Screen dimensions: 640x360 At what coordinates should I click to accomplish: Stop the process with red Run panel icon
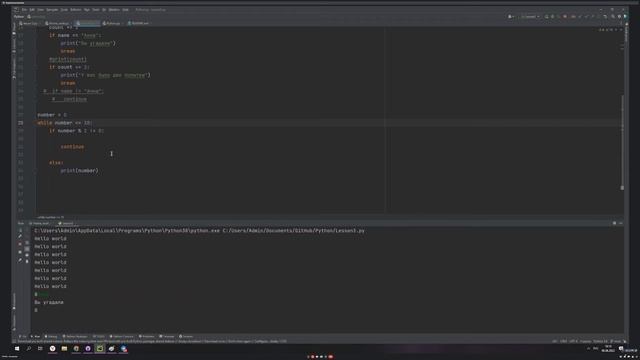pyautogui.click(x=20, y=244)
